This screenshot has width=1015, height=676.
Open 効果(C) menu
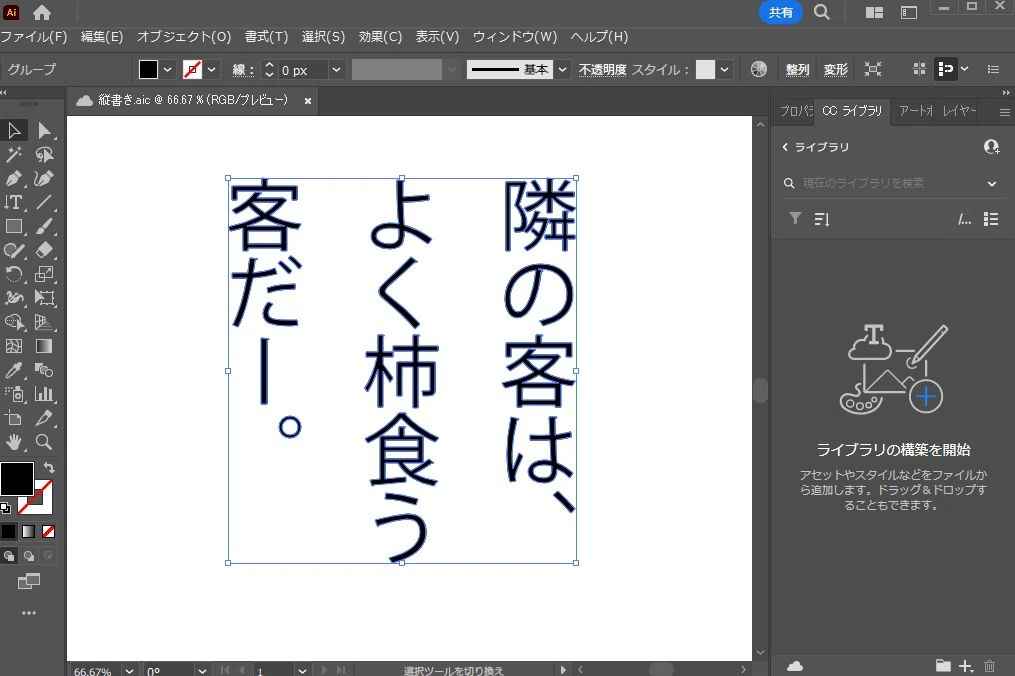coord(380,37)
